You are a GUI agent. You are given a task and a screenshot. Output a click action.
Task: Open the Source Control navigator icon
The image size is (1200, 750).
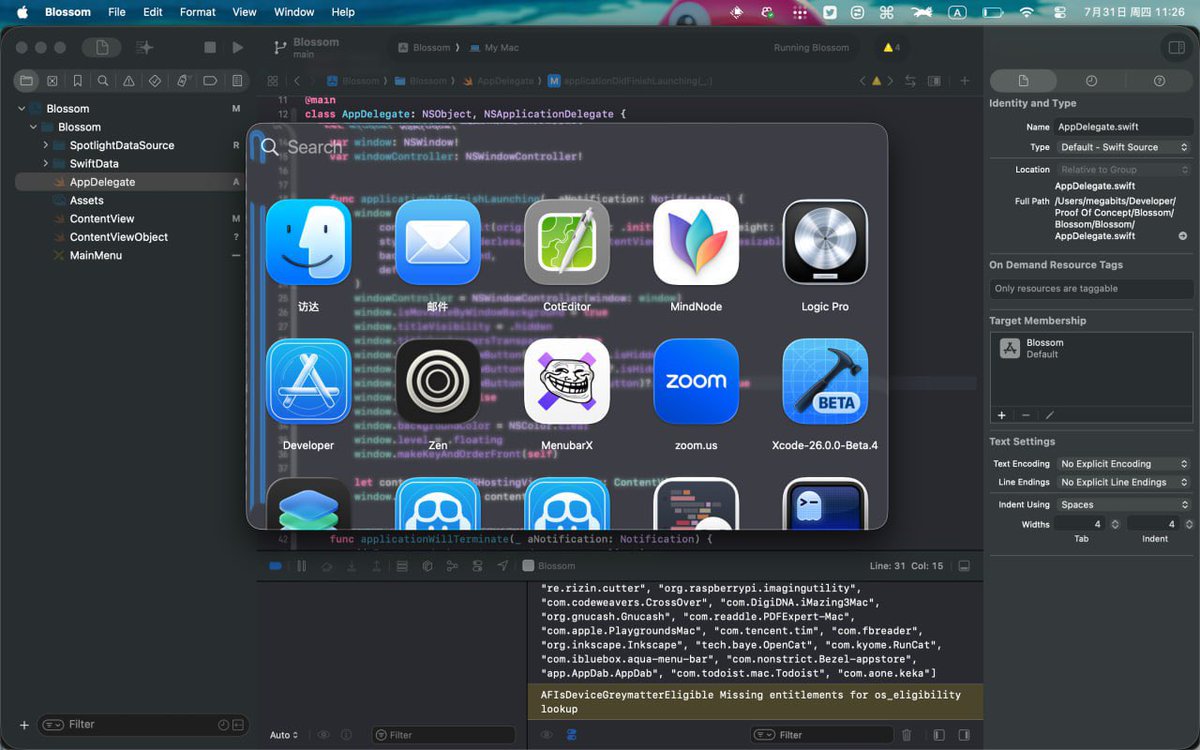(52, 81)
